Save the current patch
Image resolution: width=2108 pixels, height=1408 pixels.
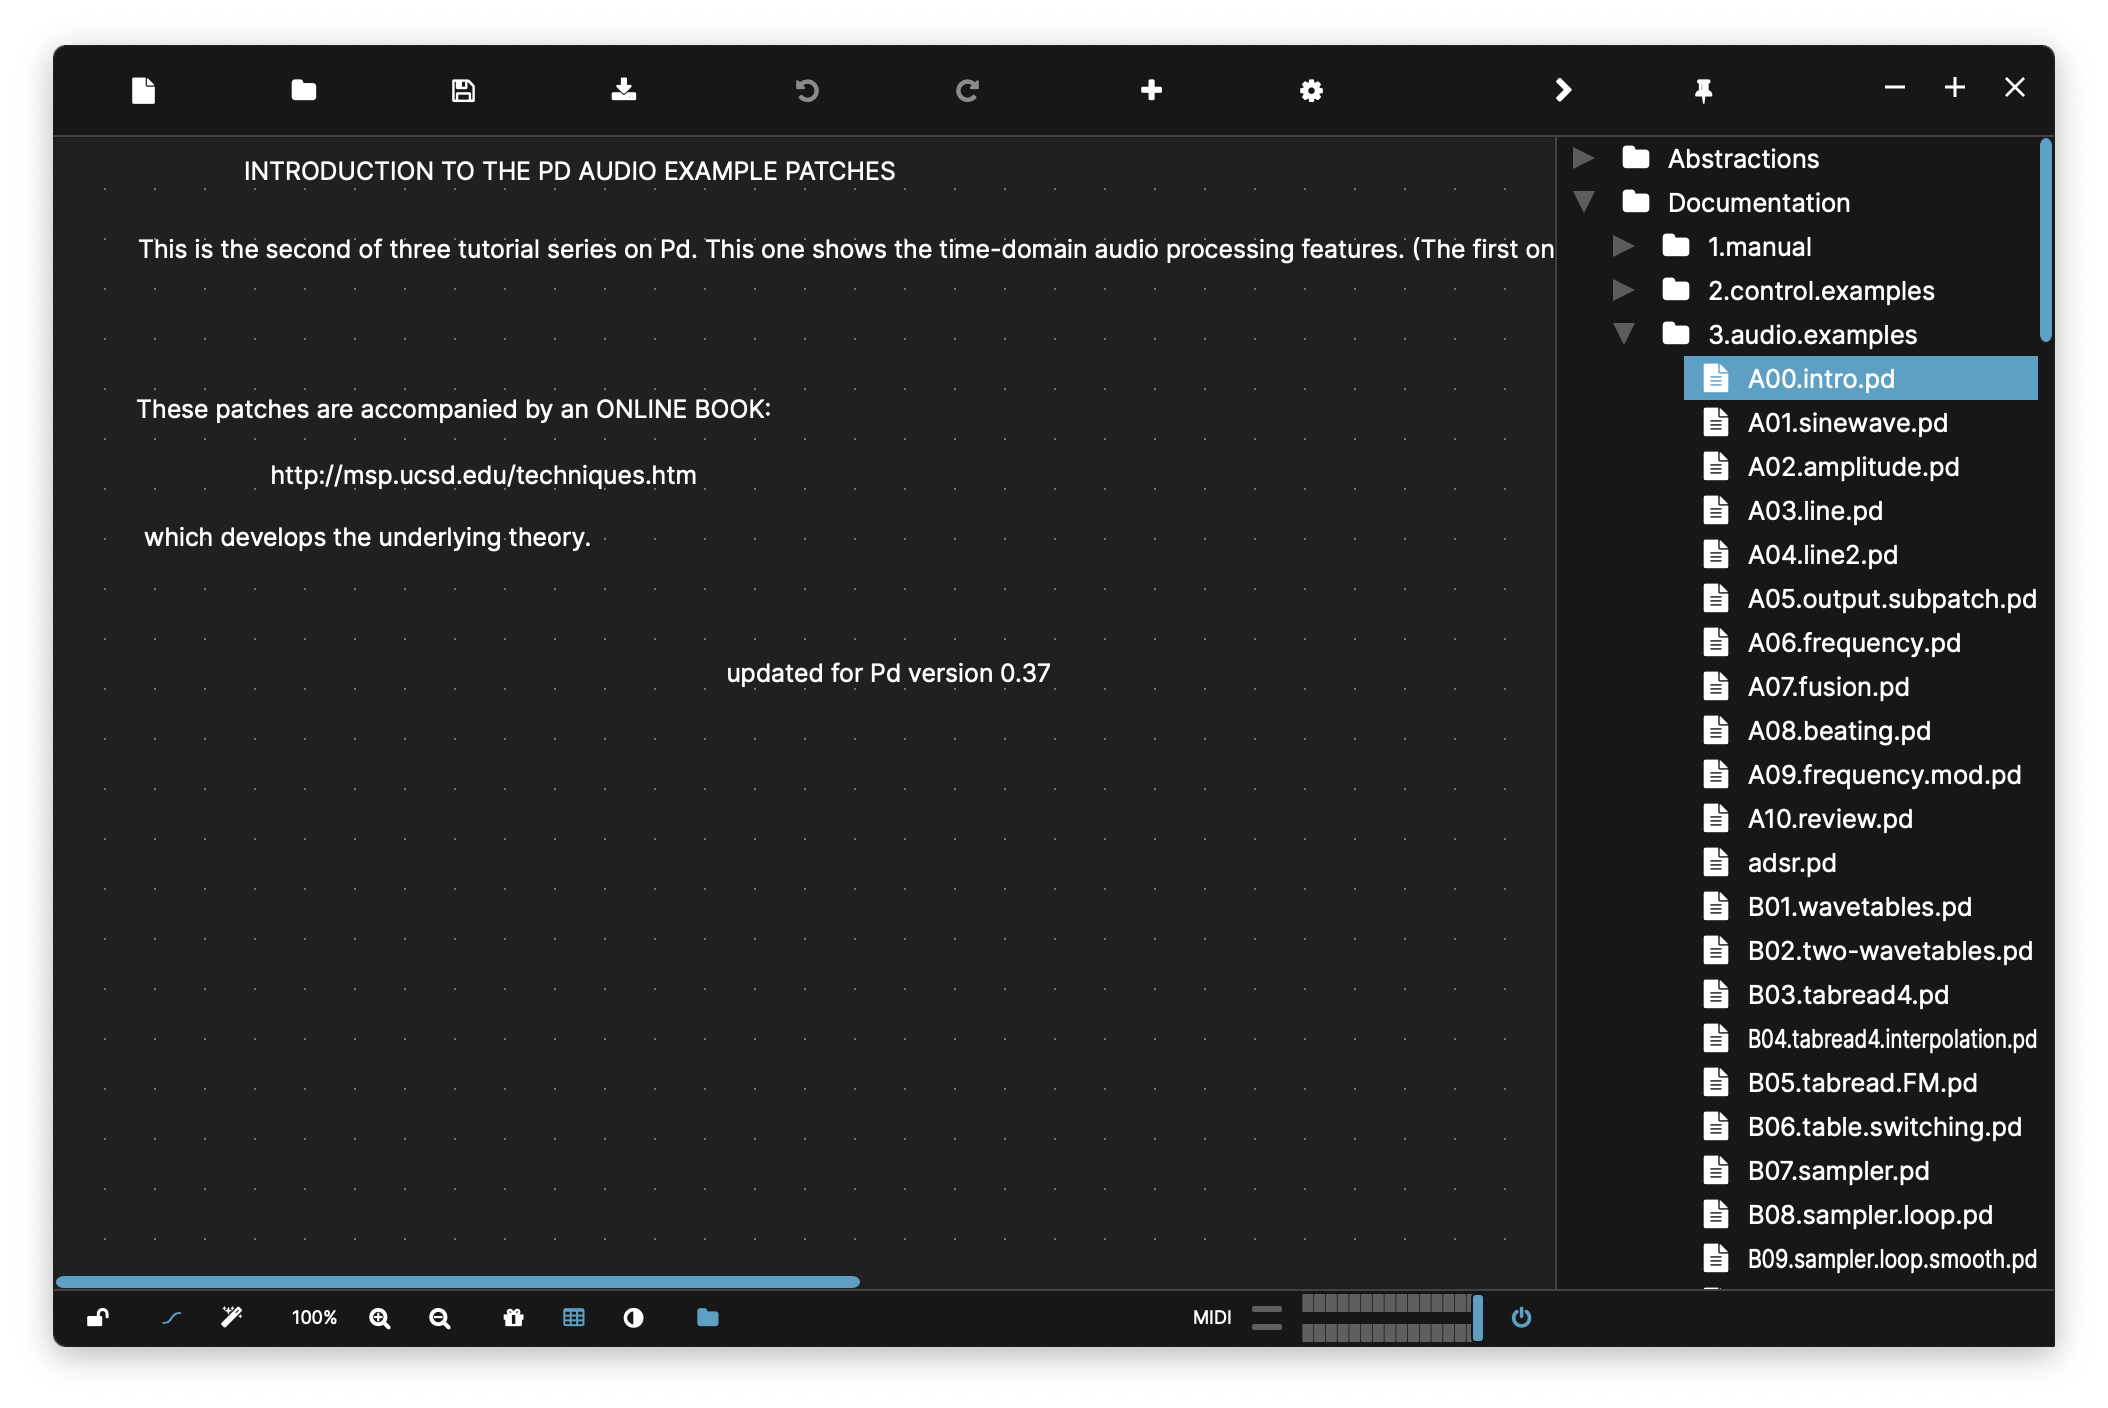(463, 90)
